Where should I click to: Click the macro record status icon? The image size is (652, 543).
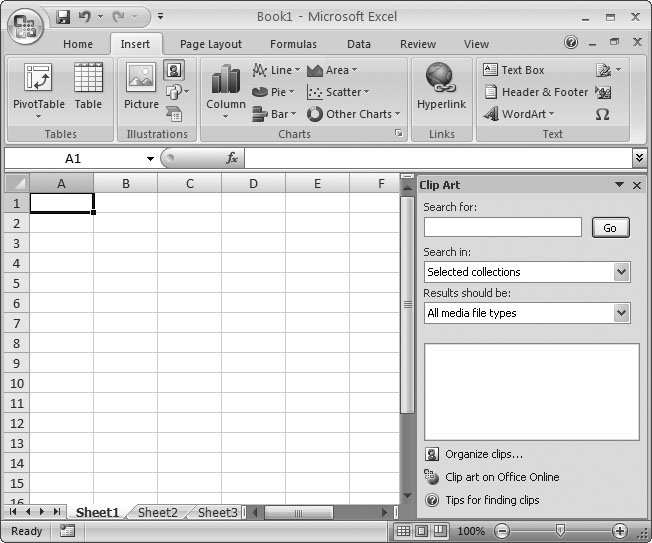click(x=67, y=531)
